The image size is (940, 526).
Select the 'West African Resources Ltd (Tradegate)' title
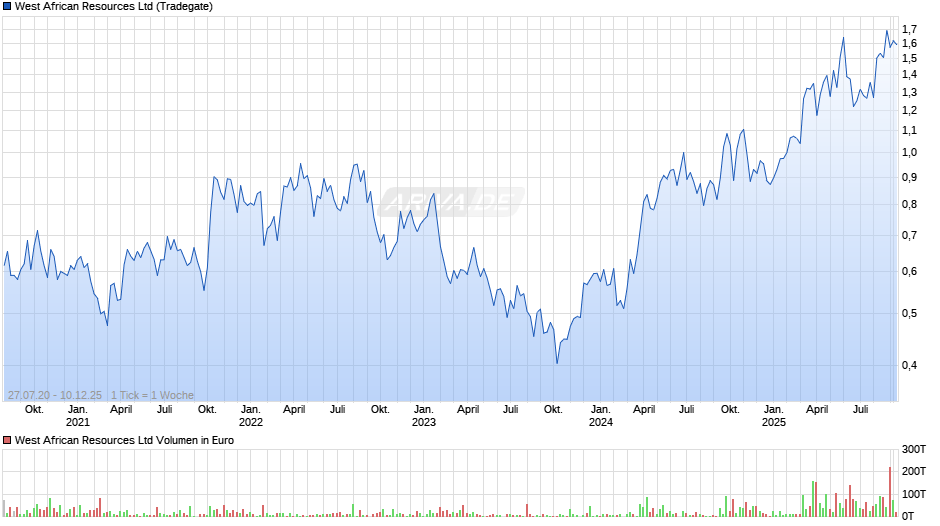tap(114, 7)
